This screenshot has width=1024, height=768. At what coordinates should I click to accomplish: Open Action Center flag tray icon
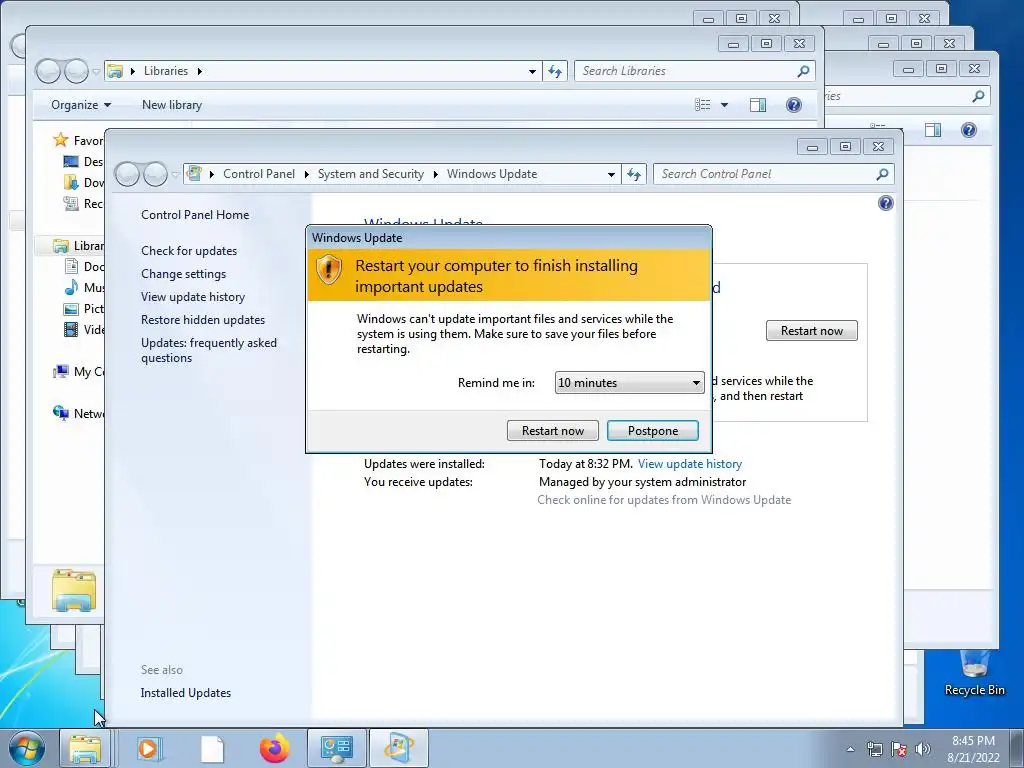click(899, 749)
